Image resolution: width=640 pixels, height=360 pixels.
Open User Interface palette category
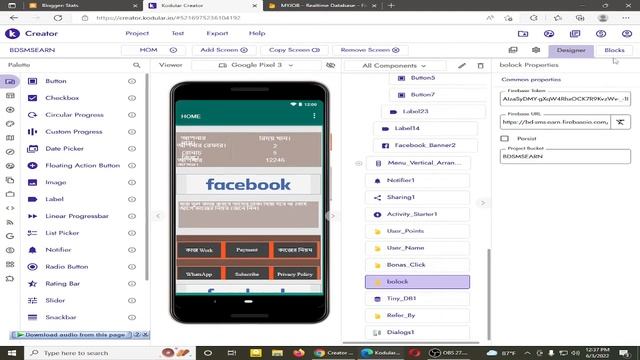click(10, 82)
